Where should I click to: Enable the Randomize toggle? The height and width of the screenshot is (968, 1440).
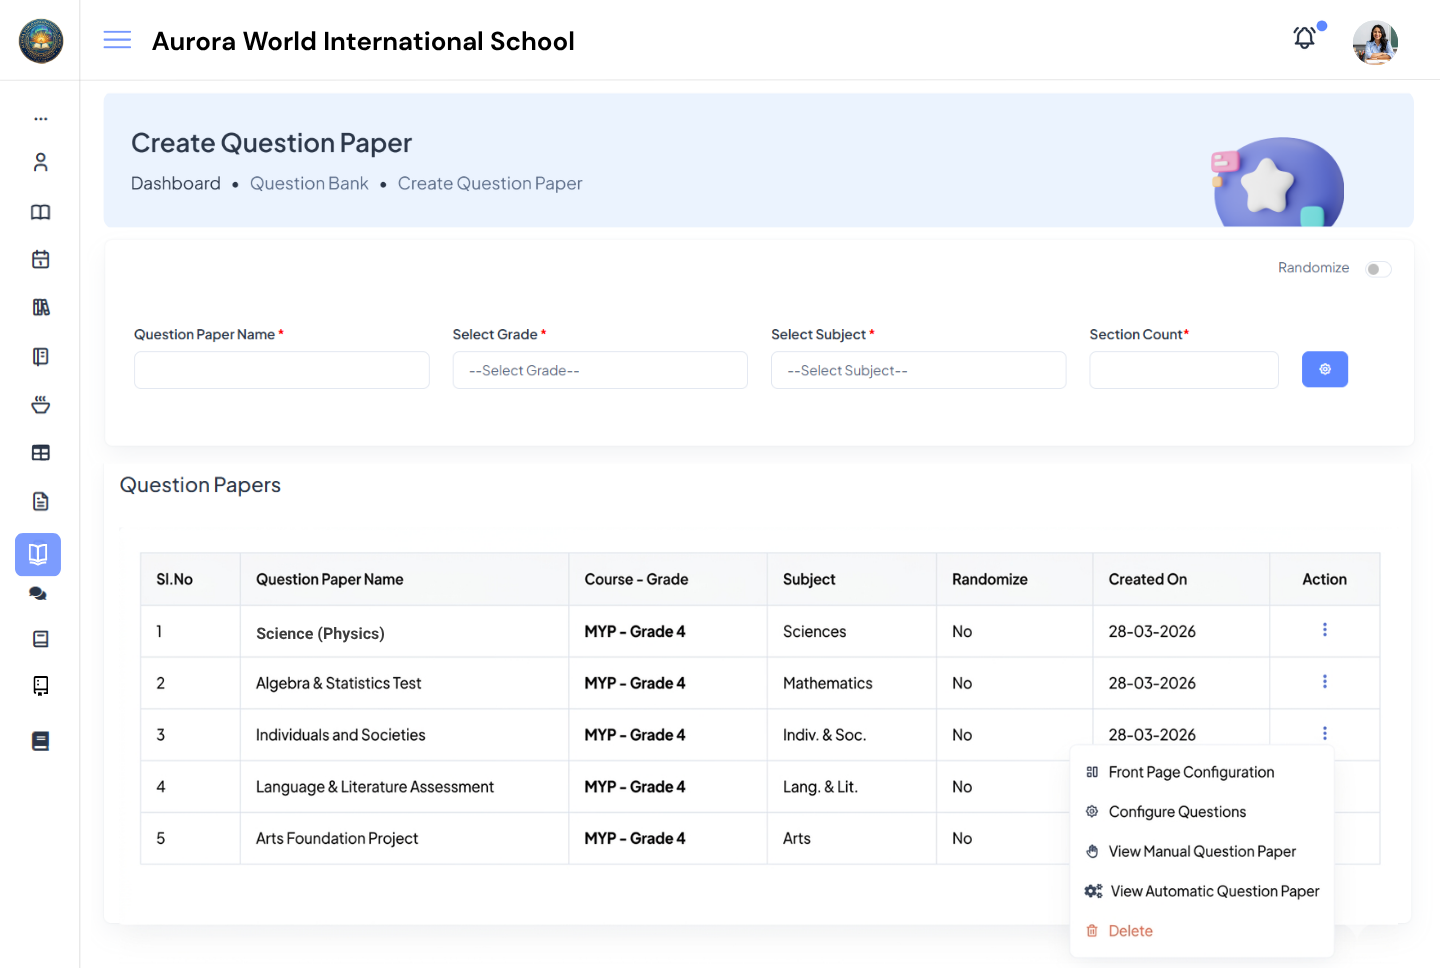pyautogui.click(x=1377, y=268)
